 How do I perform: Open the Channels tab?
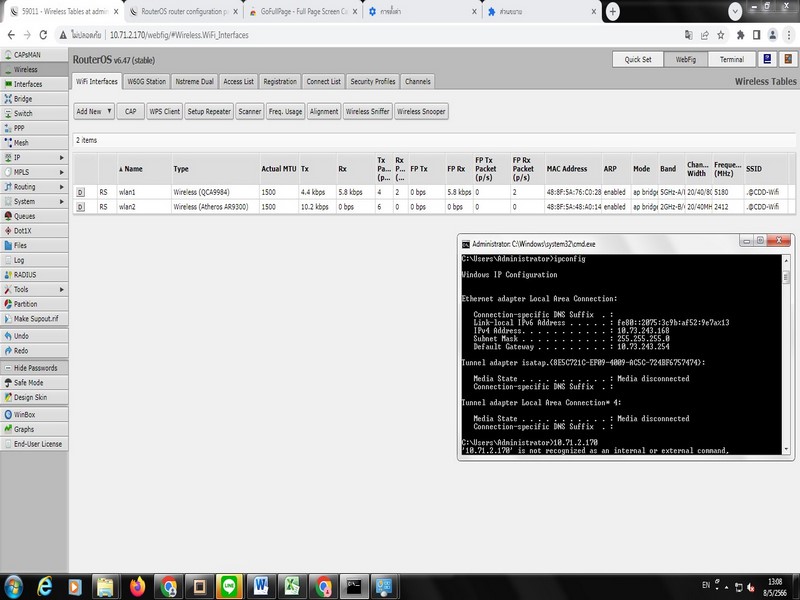pyautogui.click(x=417, y=82)
